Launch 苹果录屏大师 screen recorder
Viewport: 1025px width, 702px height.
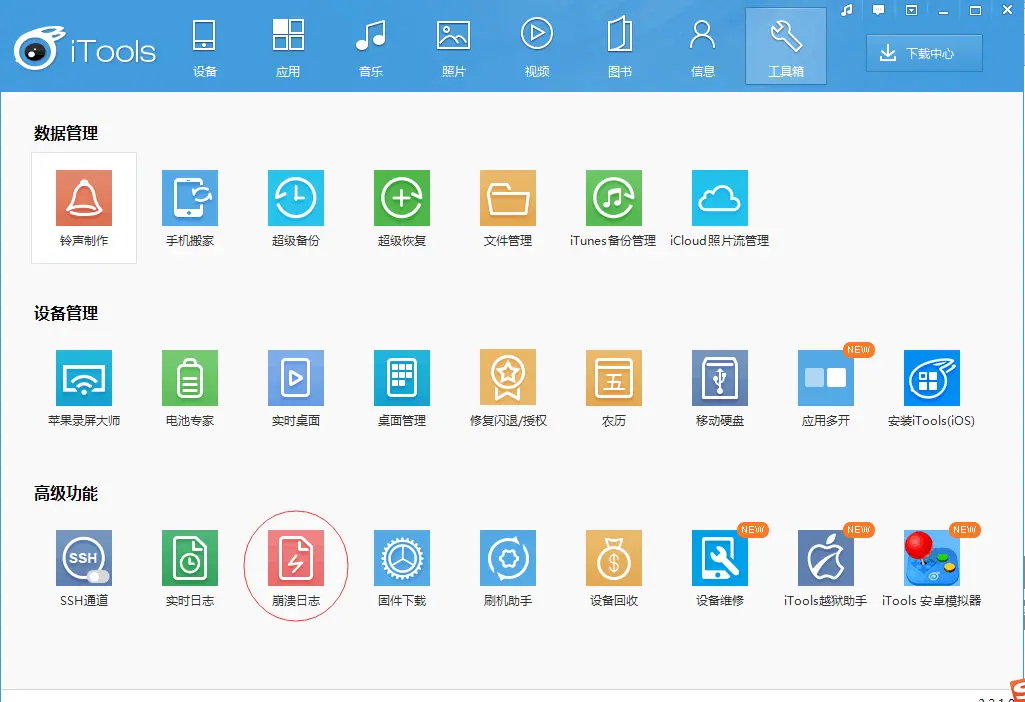pos(84,388)
